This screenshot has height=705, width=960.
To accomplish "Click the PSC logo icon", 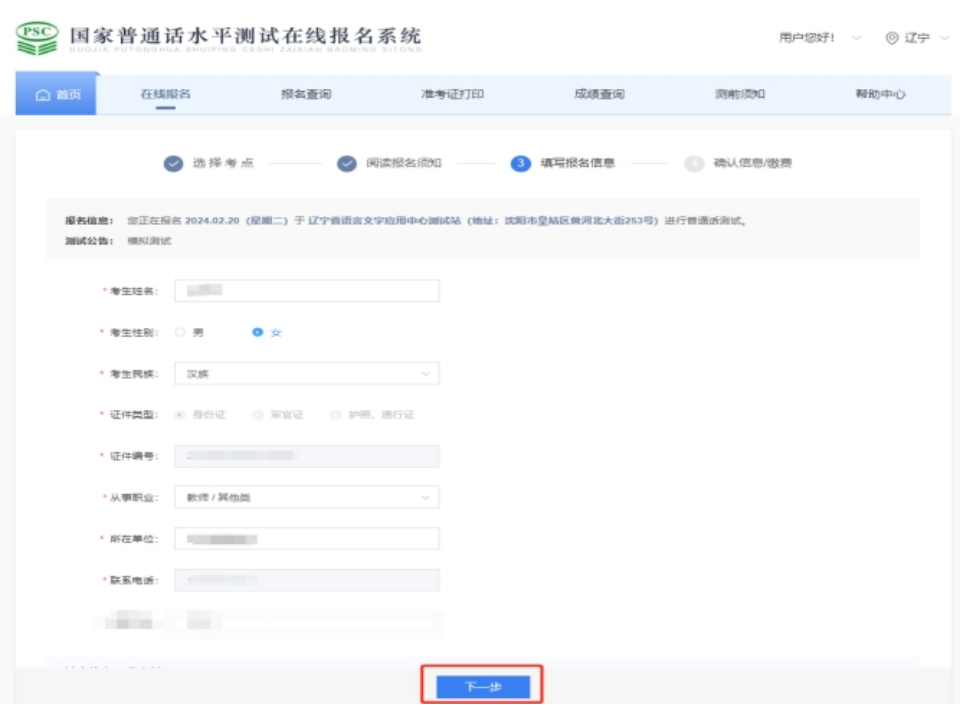I will pyautogui.click(x=37, y=38).
